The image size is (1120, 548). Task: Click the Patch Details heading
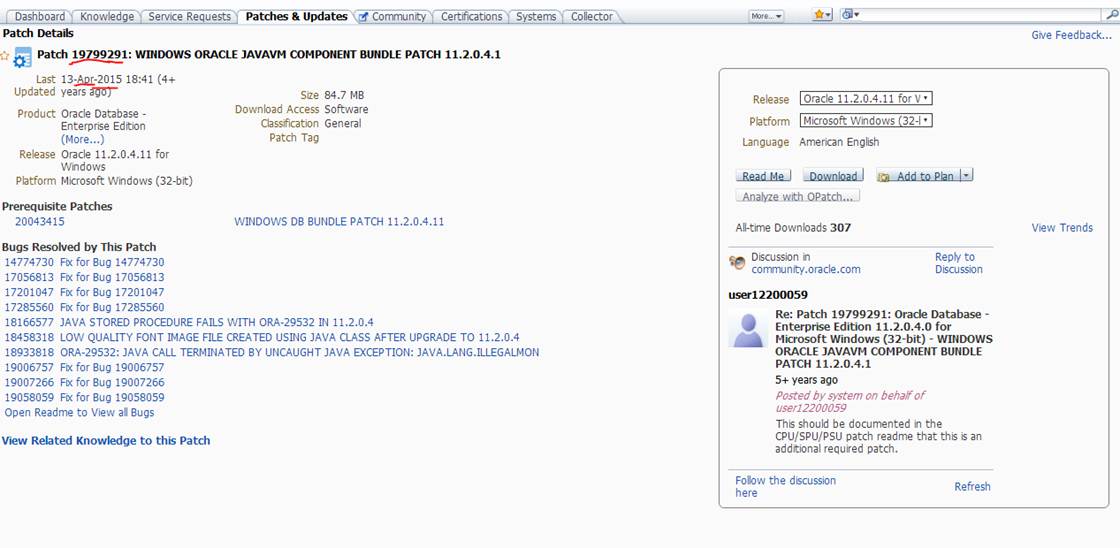click(x=38, y=33)
